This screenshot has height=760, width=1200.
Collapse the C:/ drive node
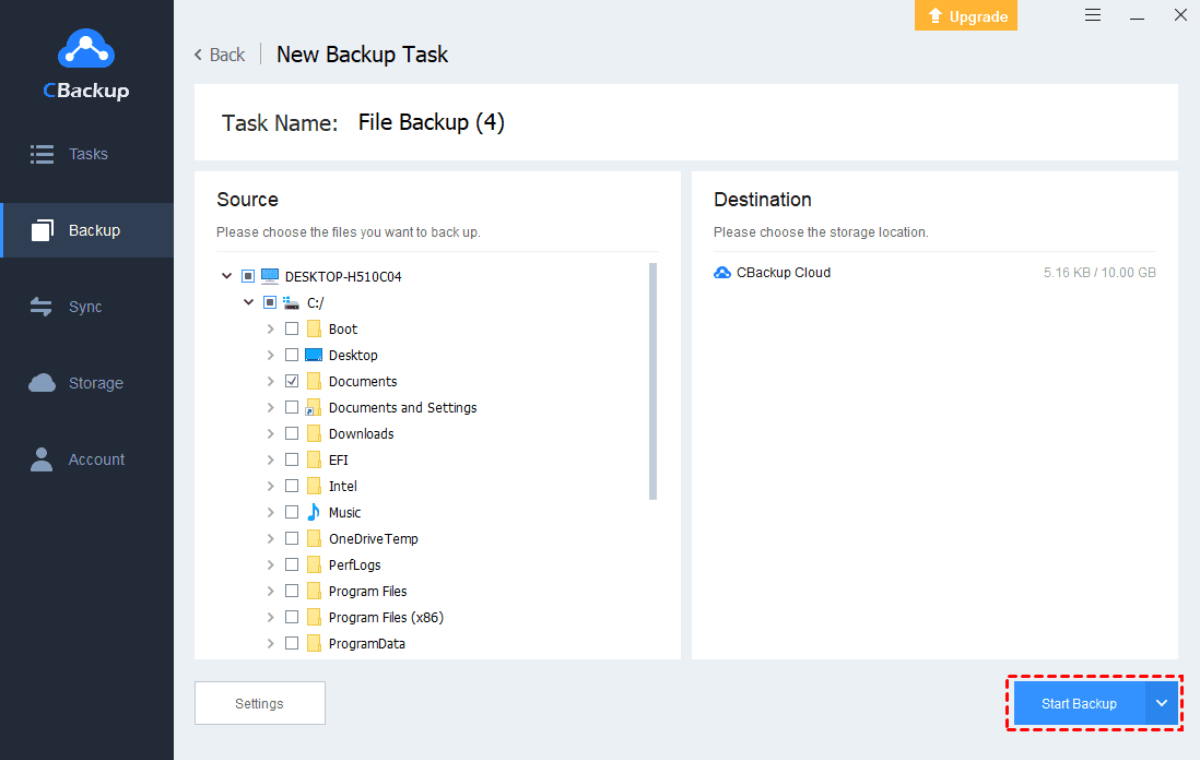click(248, 302)
